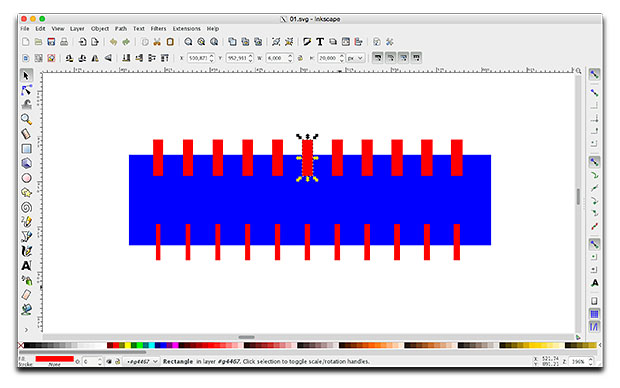Redo the last undone action
This screenshot has width=620, height=388.
(126, 42)
